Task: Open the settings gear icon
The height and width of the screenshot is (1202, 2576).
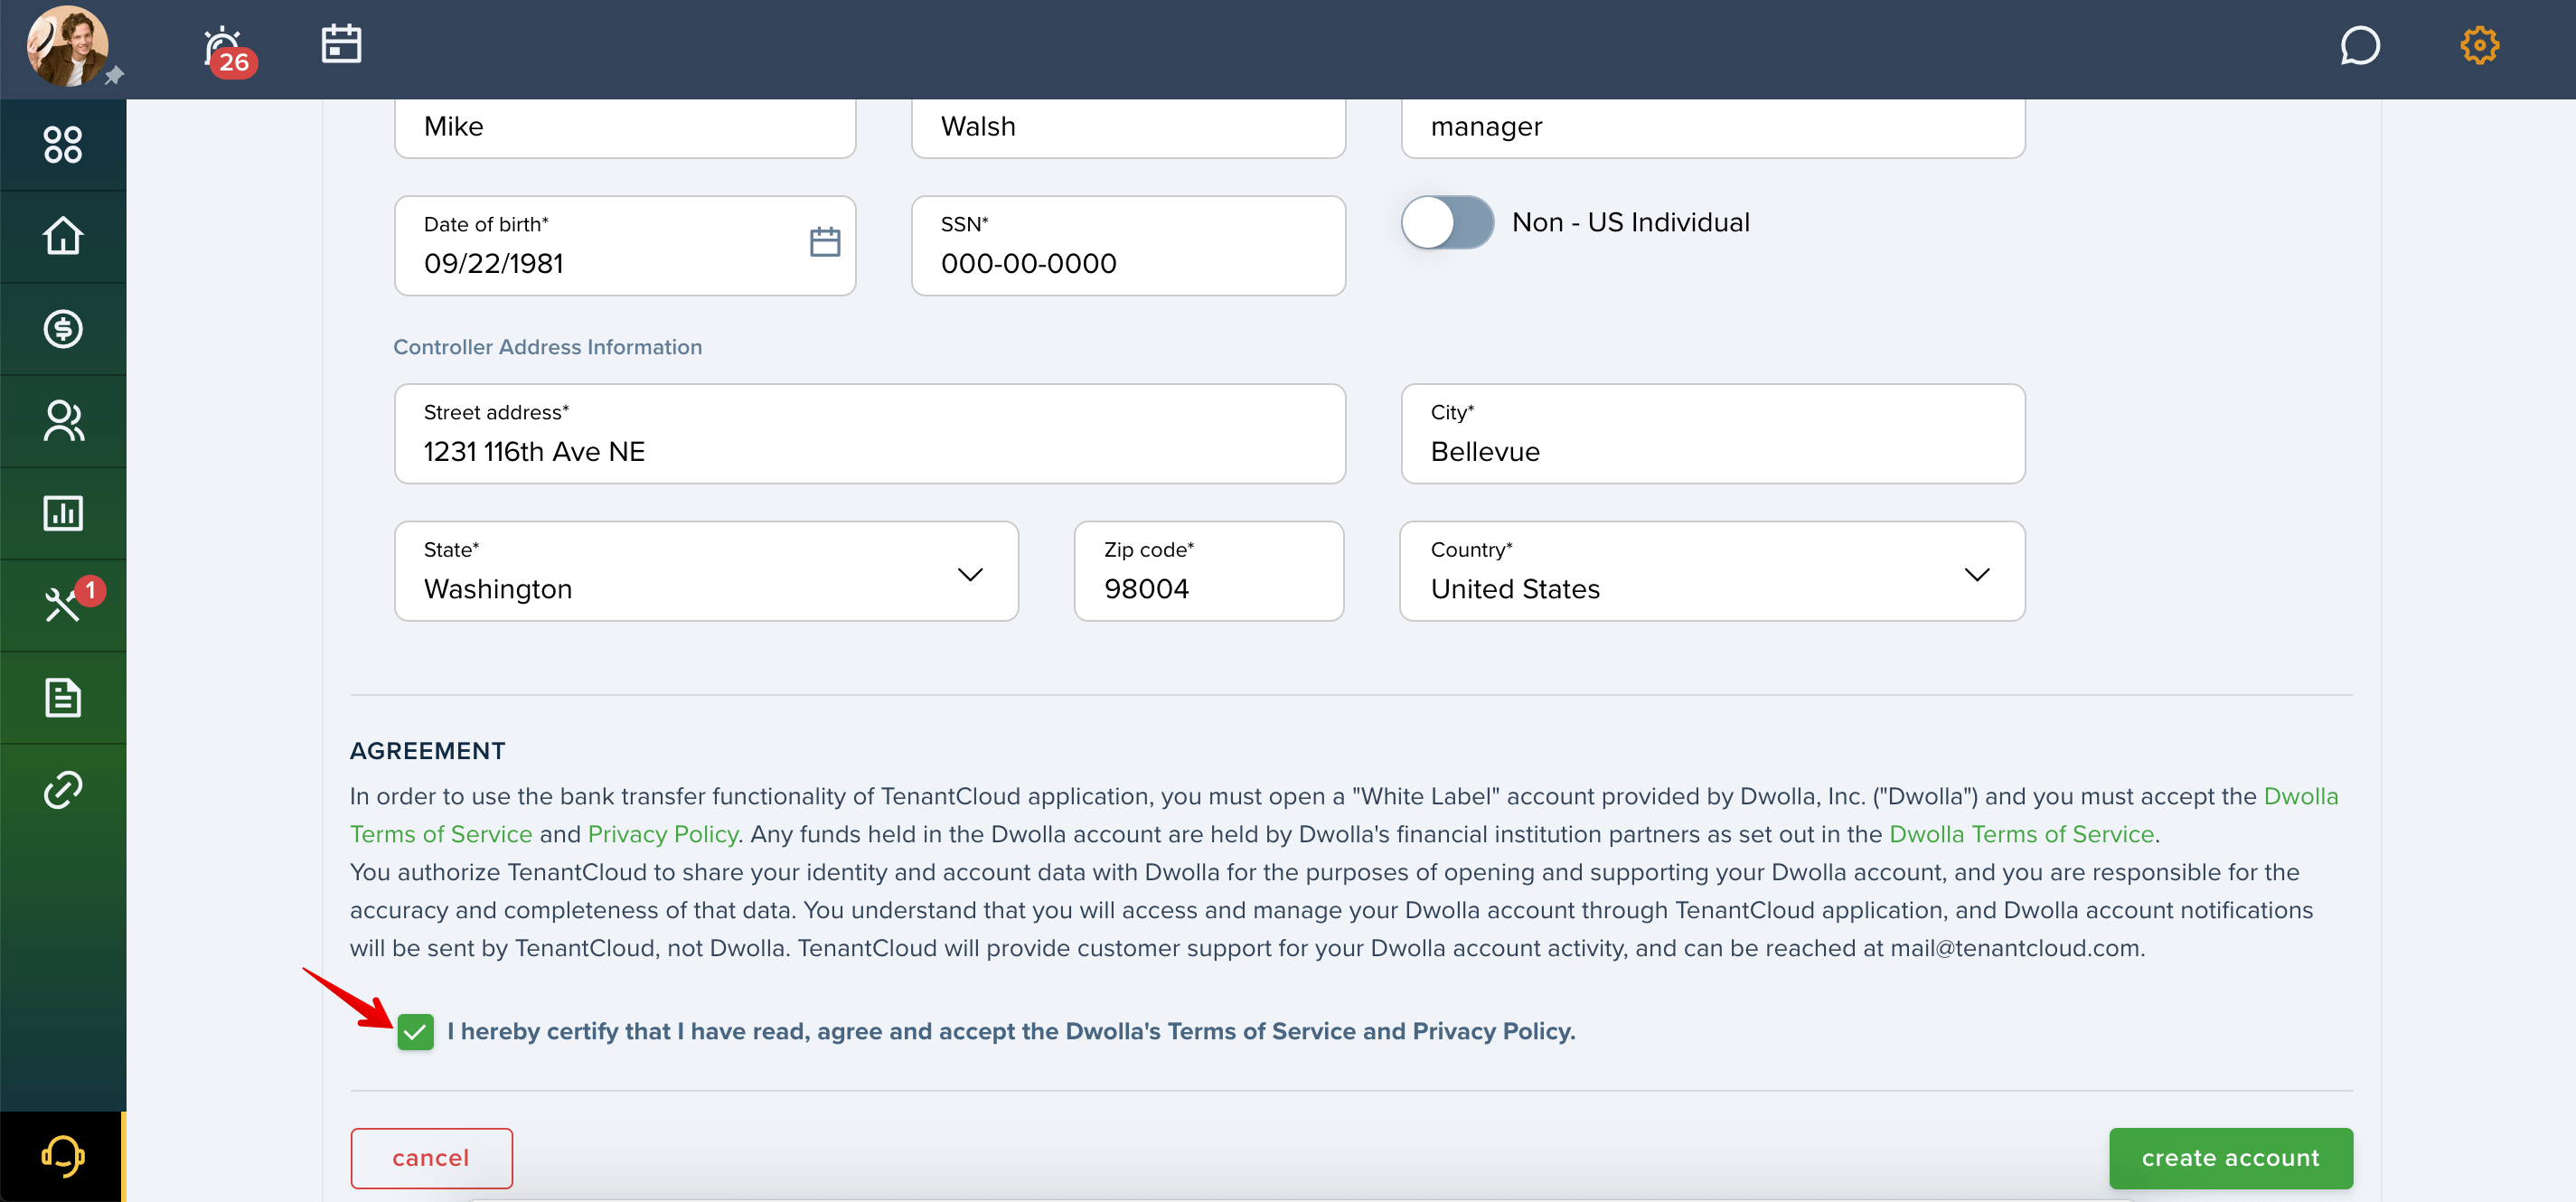Action: tap(2479, 46)
